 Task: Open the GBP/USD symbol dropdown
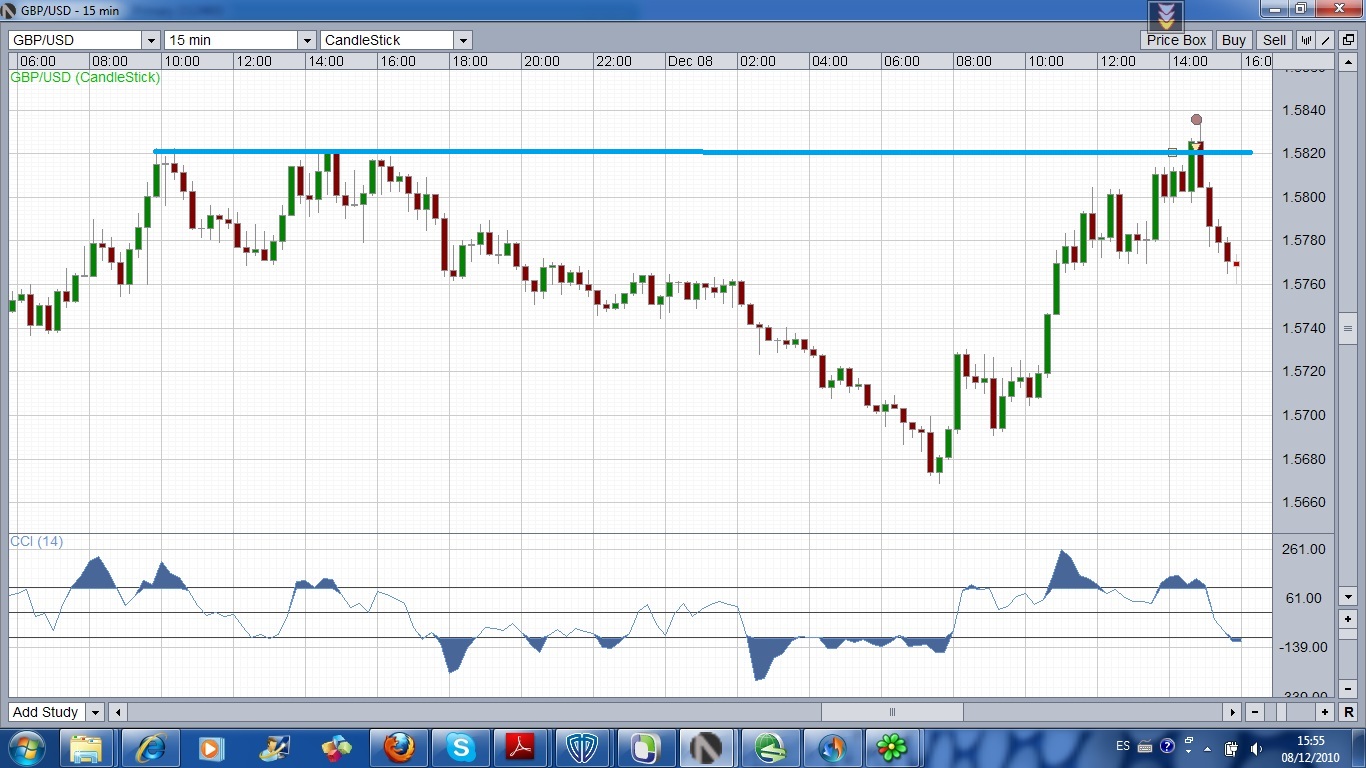coord(151,40)
